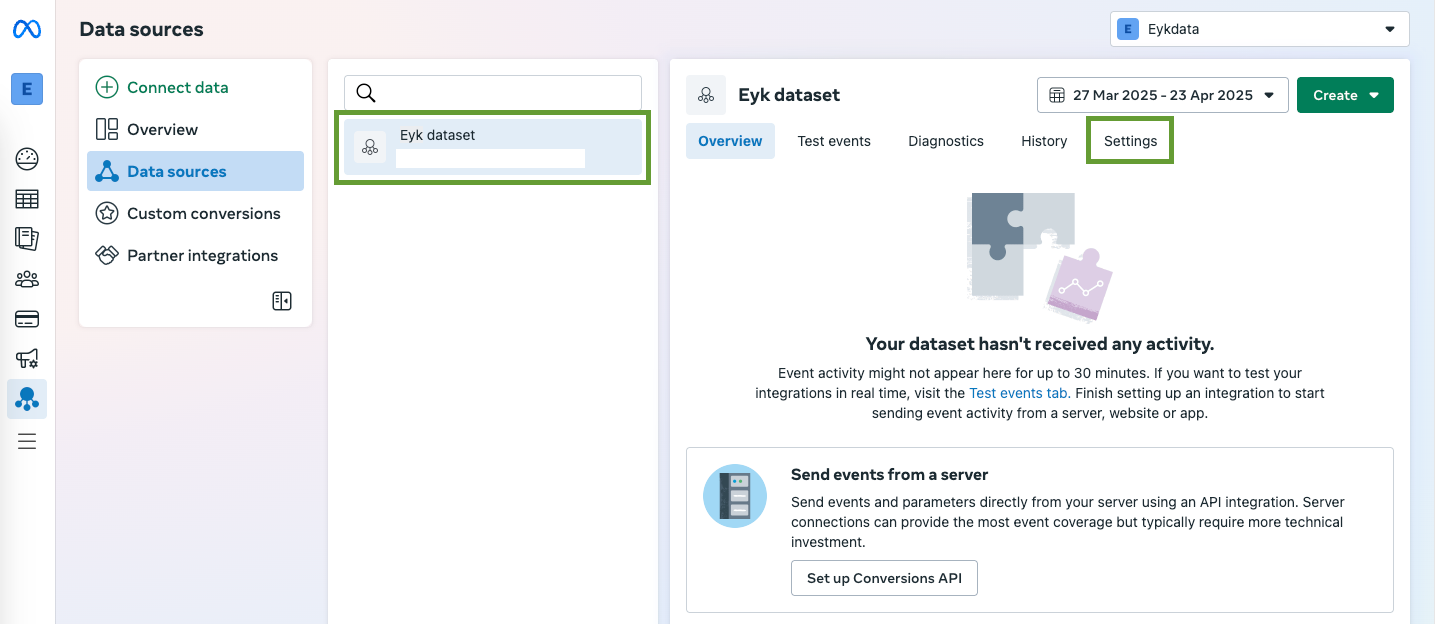Select Partner integrations in left menu
Viewport: 1435px width, 624px height.
coord(195,255)
